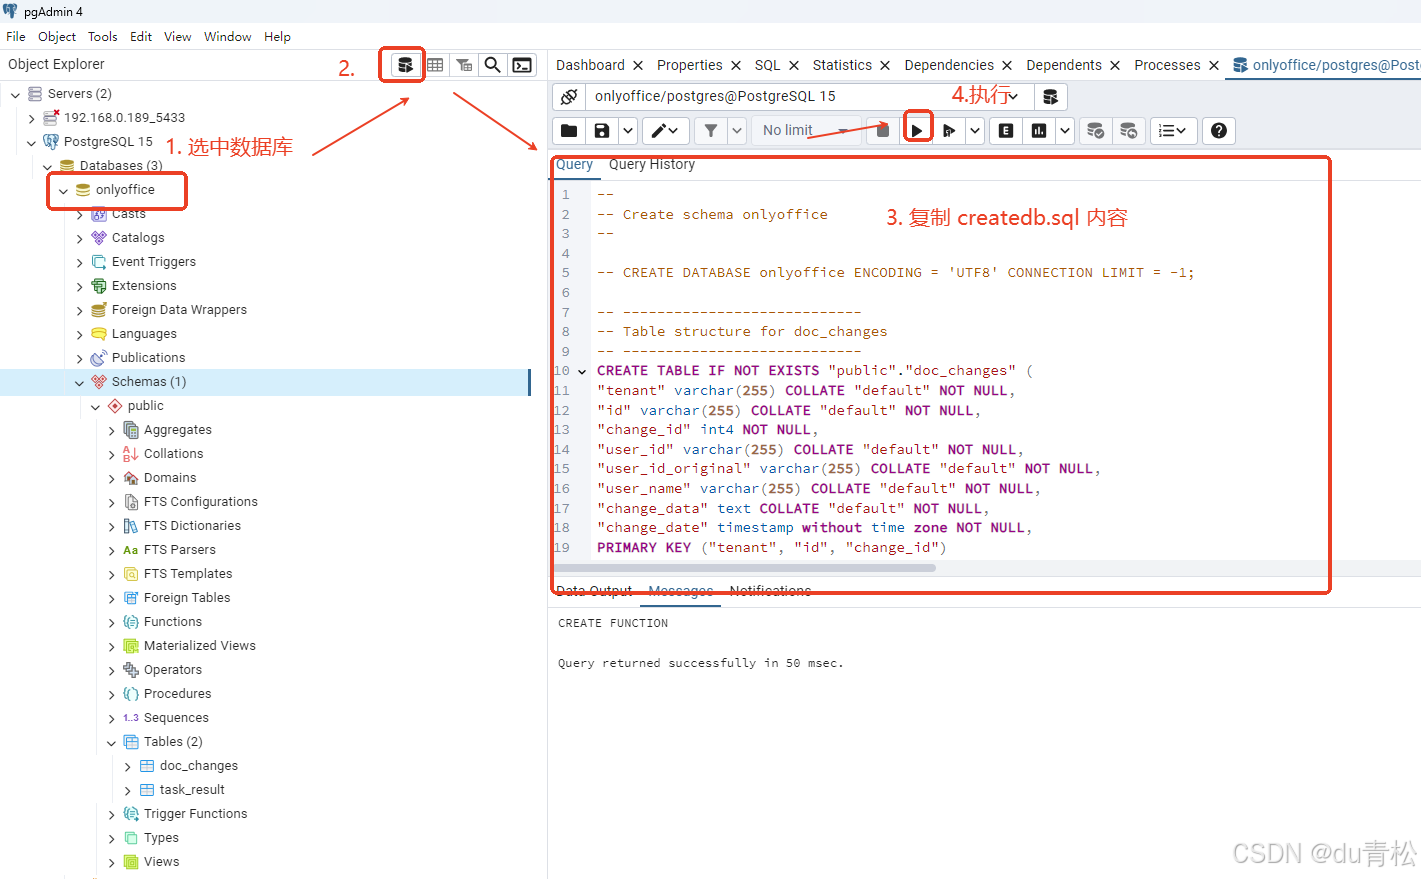Close the Processes tab
The image size is (1421, 879).
(x=1214, y=66)
